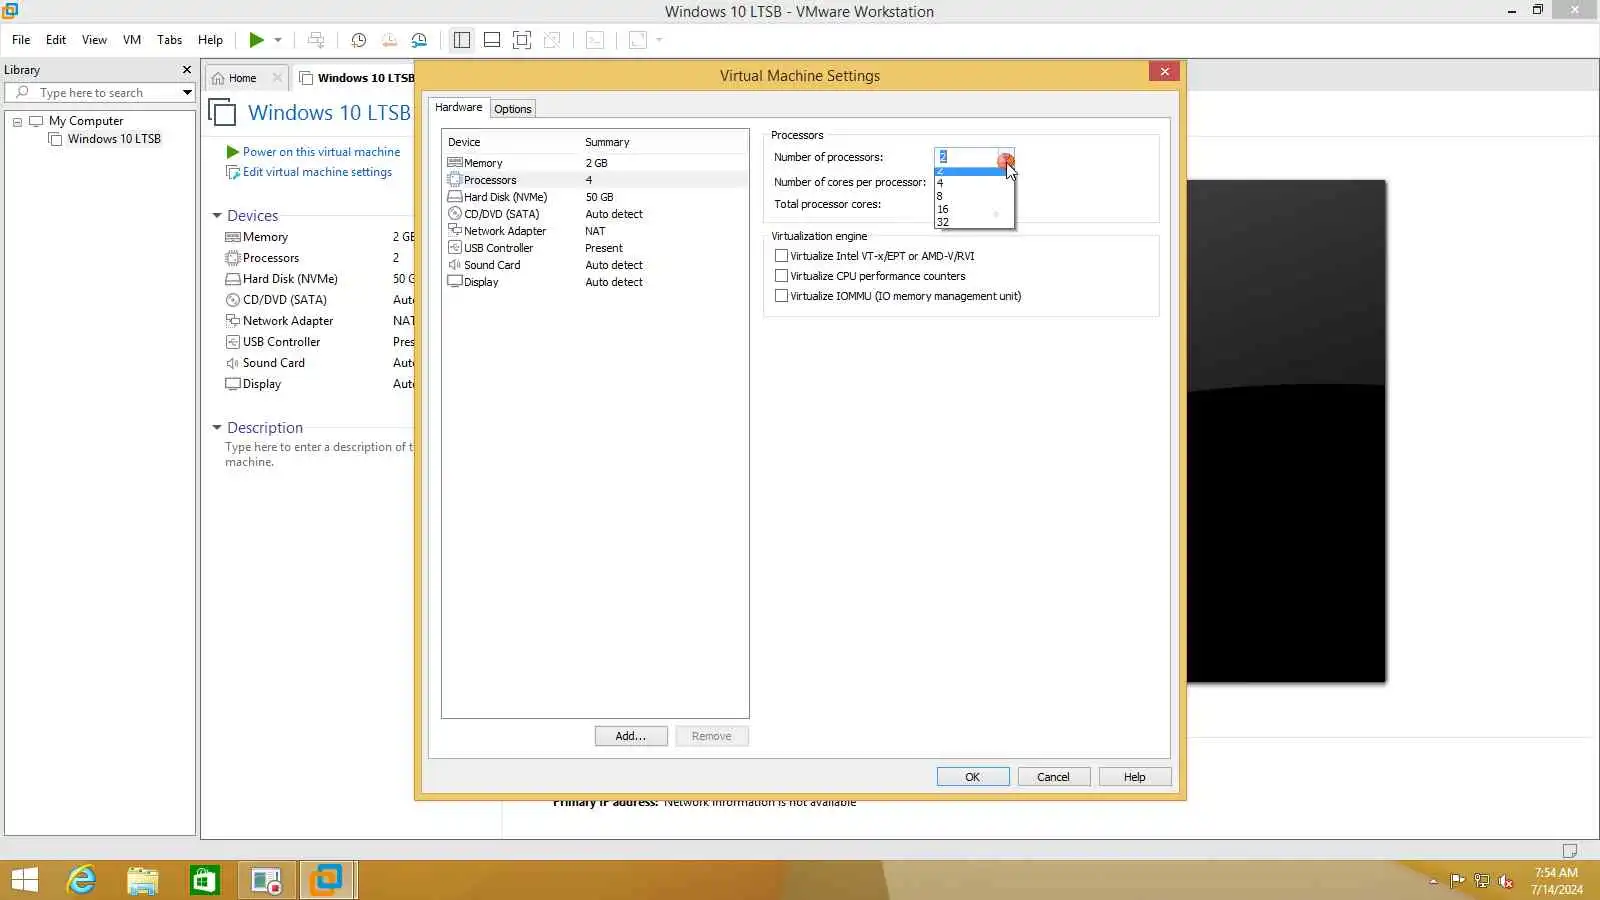
Task: Select USB Controller icon in settings list
Action: 455,248
